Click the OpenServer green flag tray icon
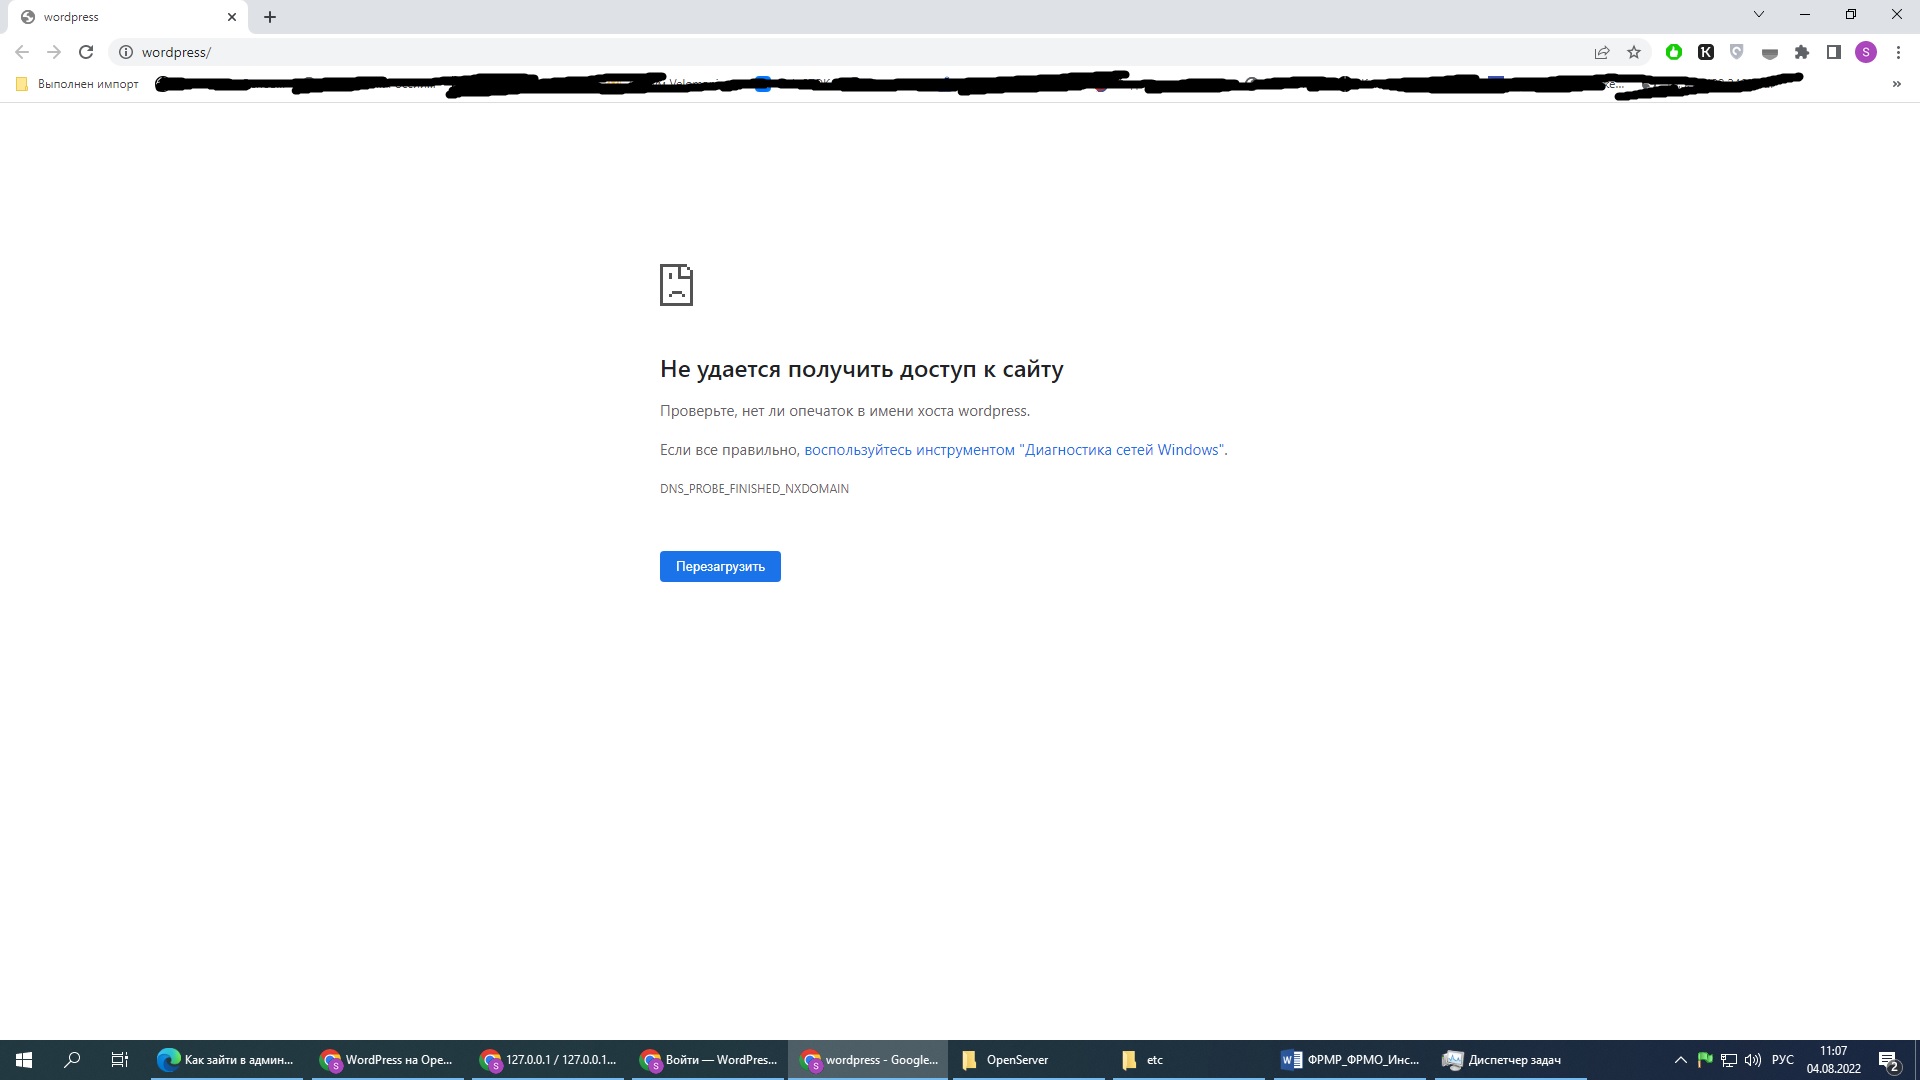 point(1705,1060)
